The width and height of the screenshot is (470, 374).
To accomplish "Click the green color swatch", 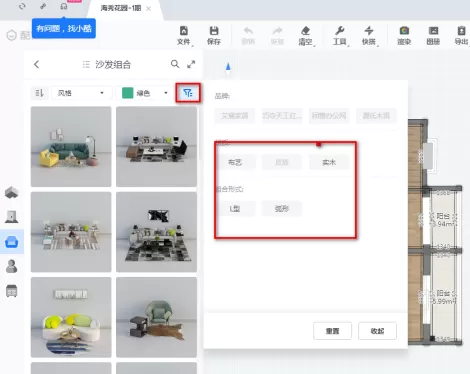I will [x=128, y=93].
